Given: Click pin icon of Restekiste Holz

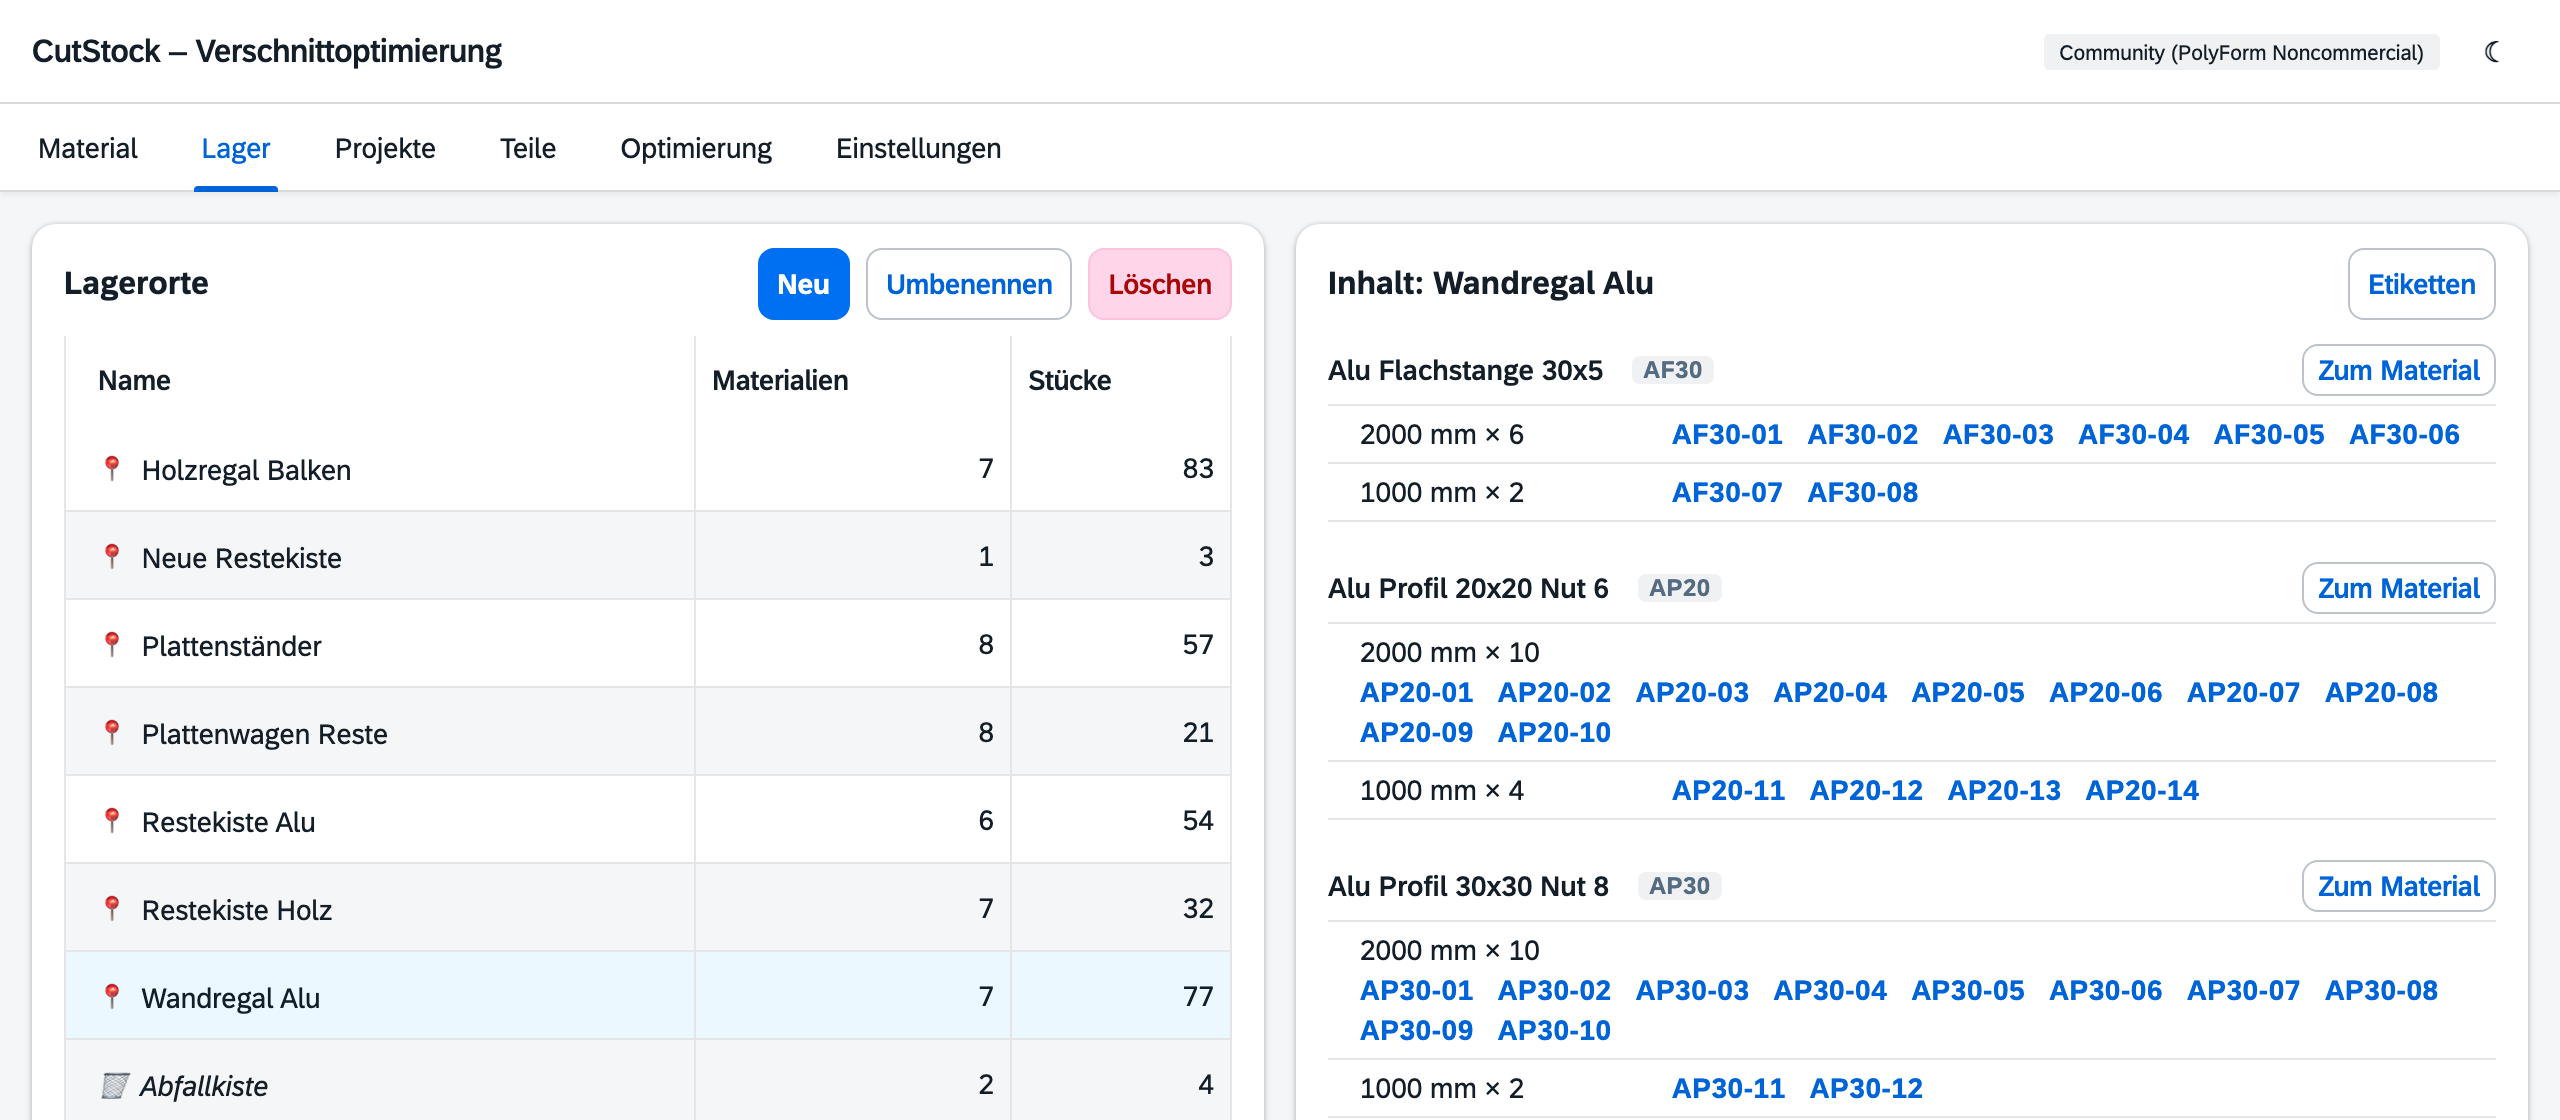Looking at the screenshot, I should pos(112,908).
